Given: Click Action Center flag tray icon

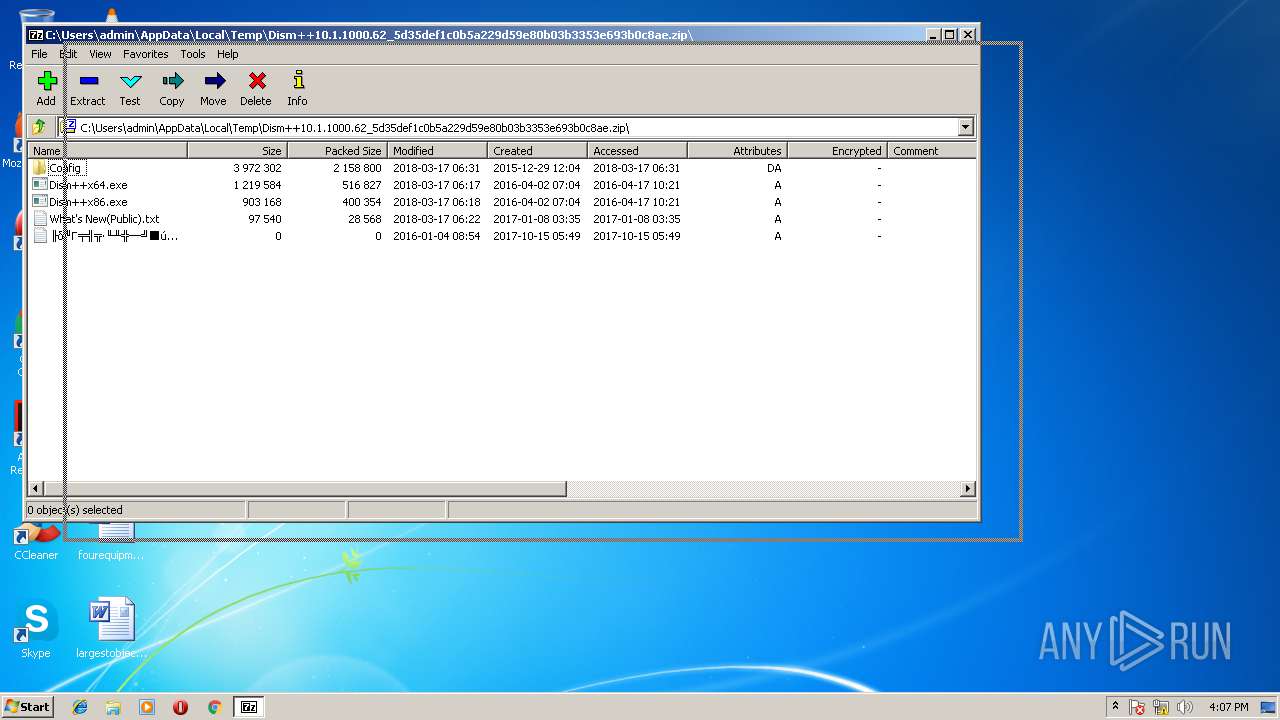Looking at the screenshot, I should (x=1138, y=707).
